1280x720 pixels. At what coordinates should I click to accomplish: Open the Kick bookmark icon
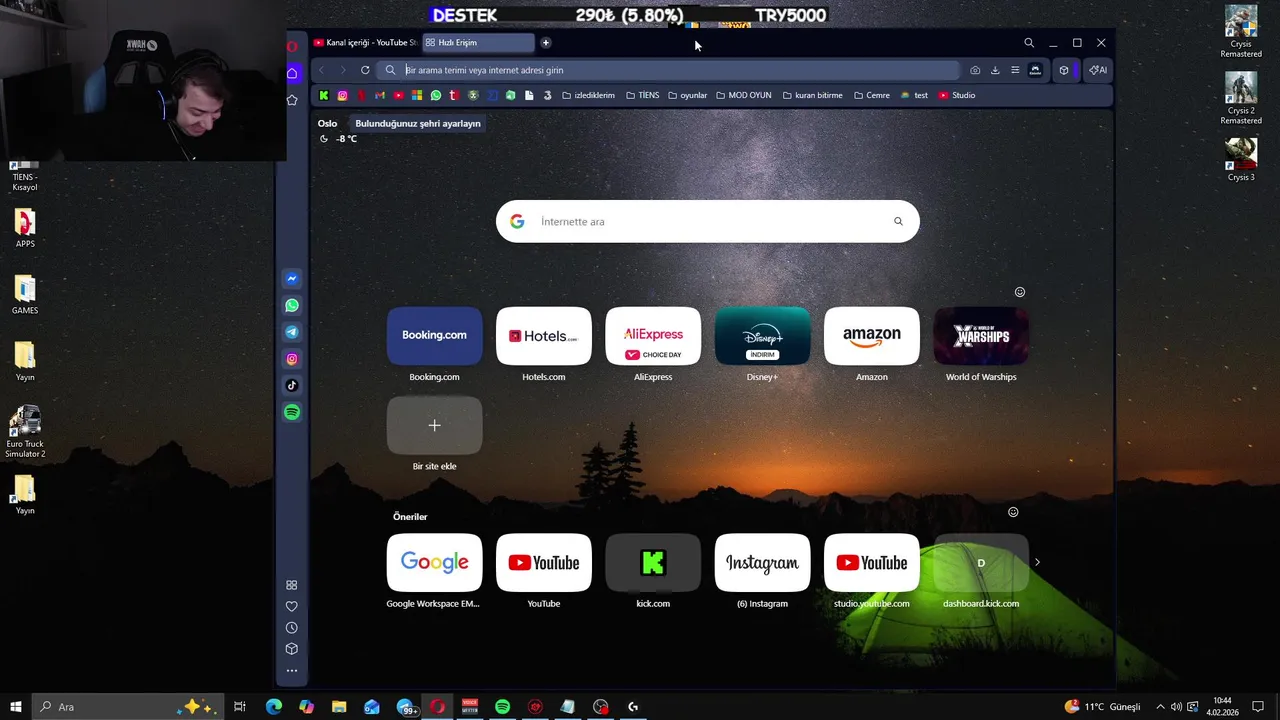324,95
